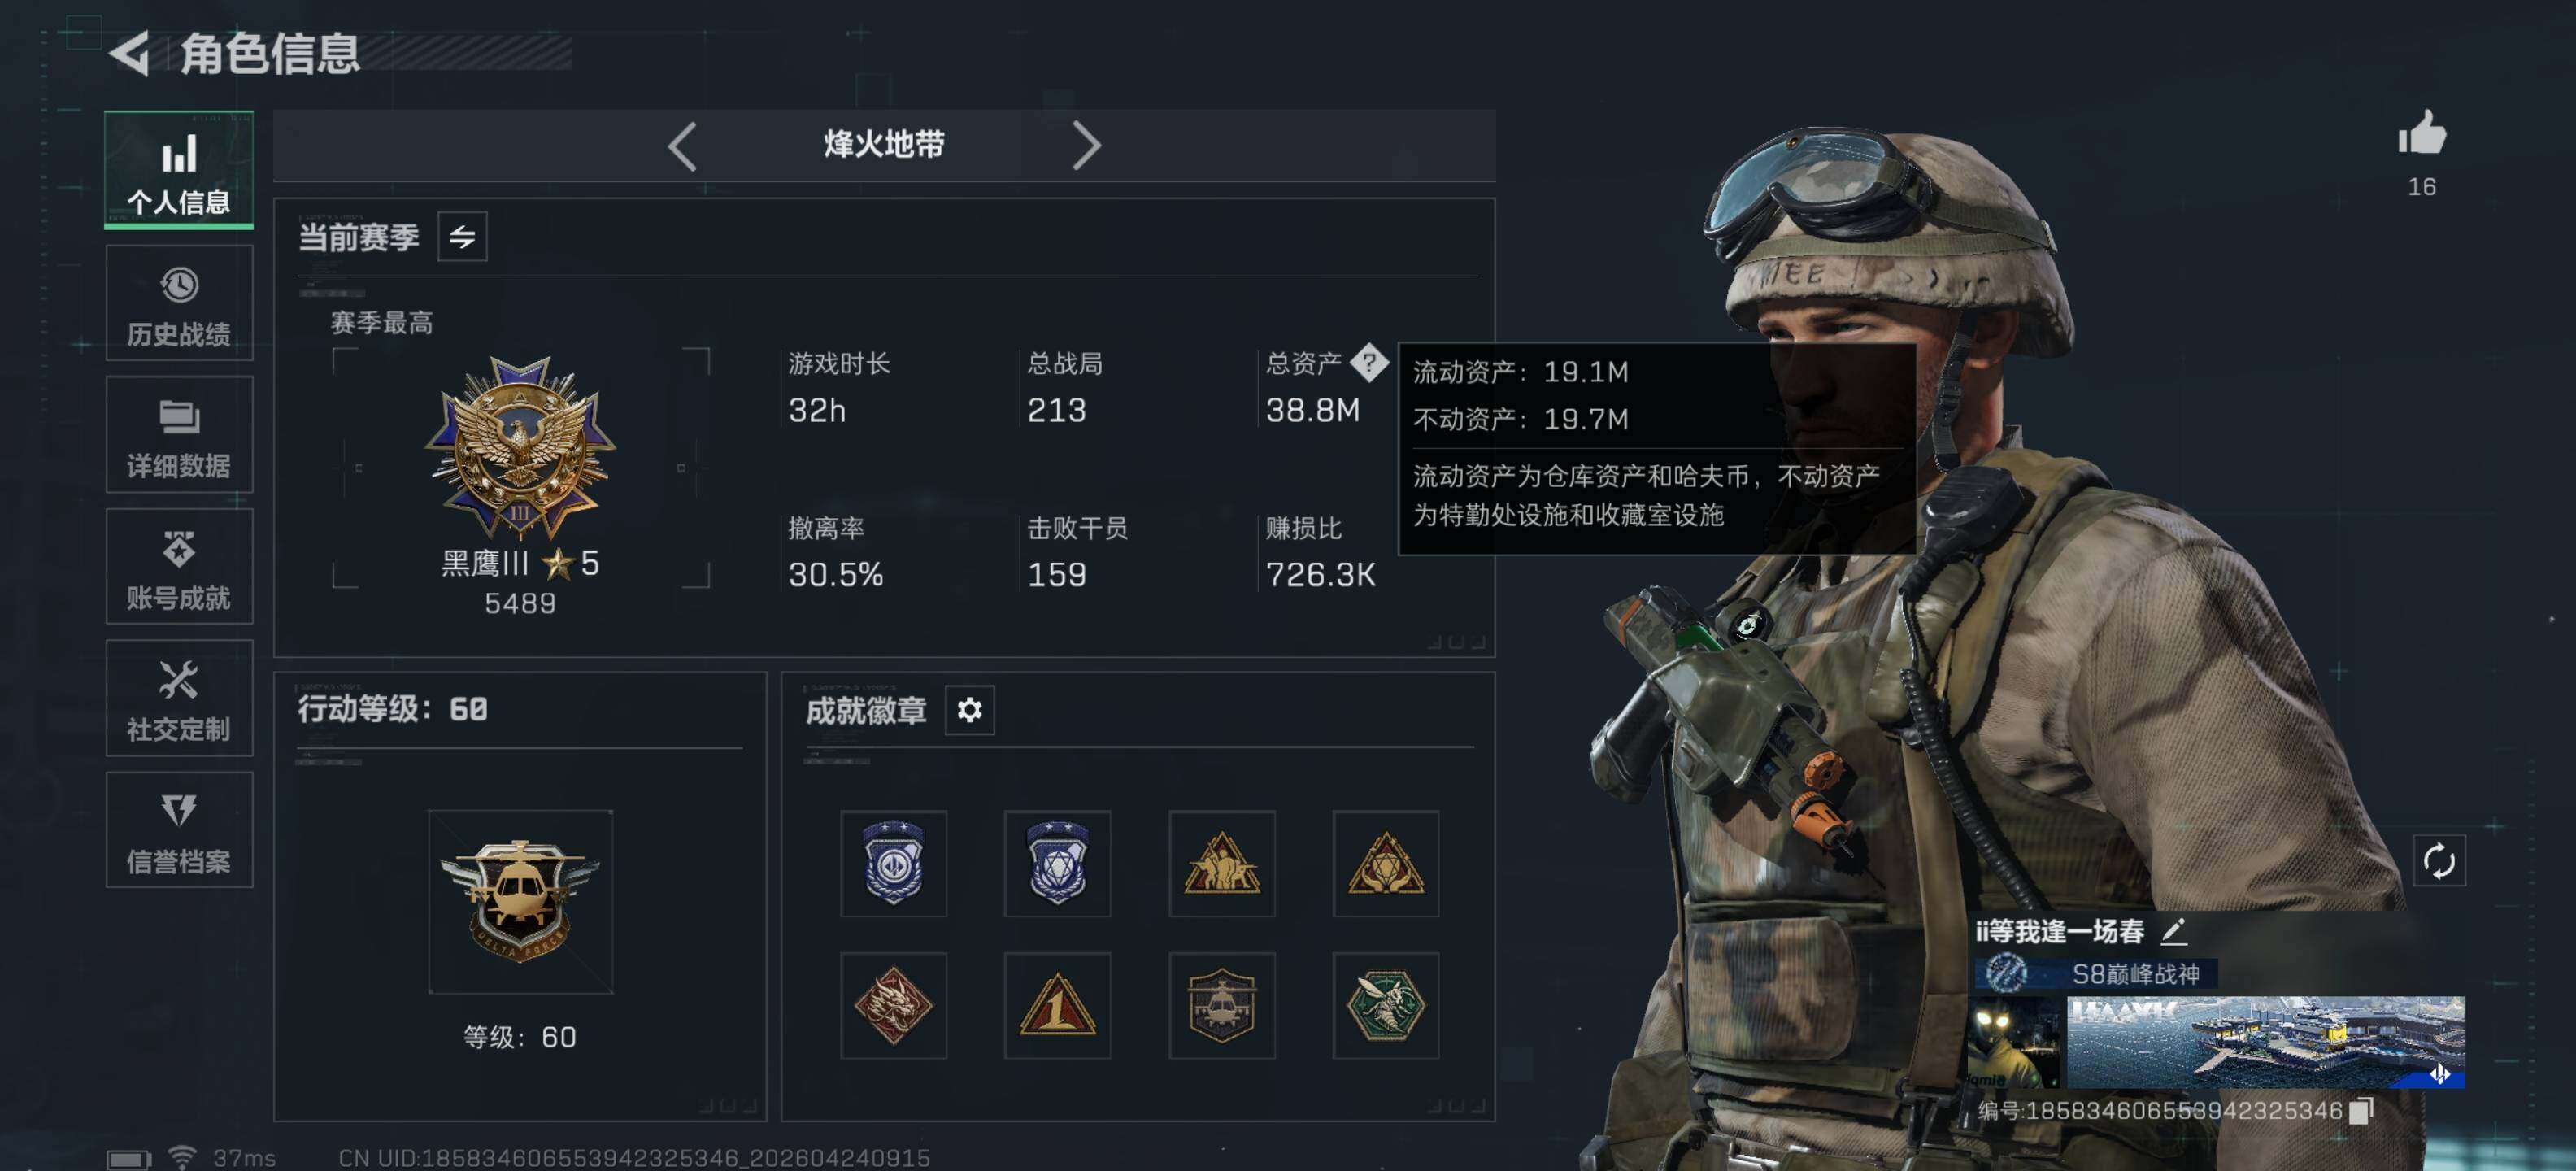Click the back arrow next to 角色信息
Image resolution: width=2576 pixels, height=1171 pixels.
point(129,53)
